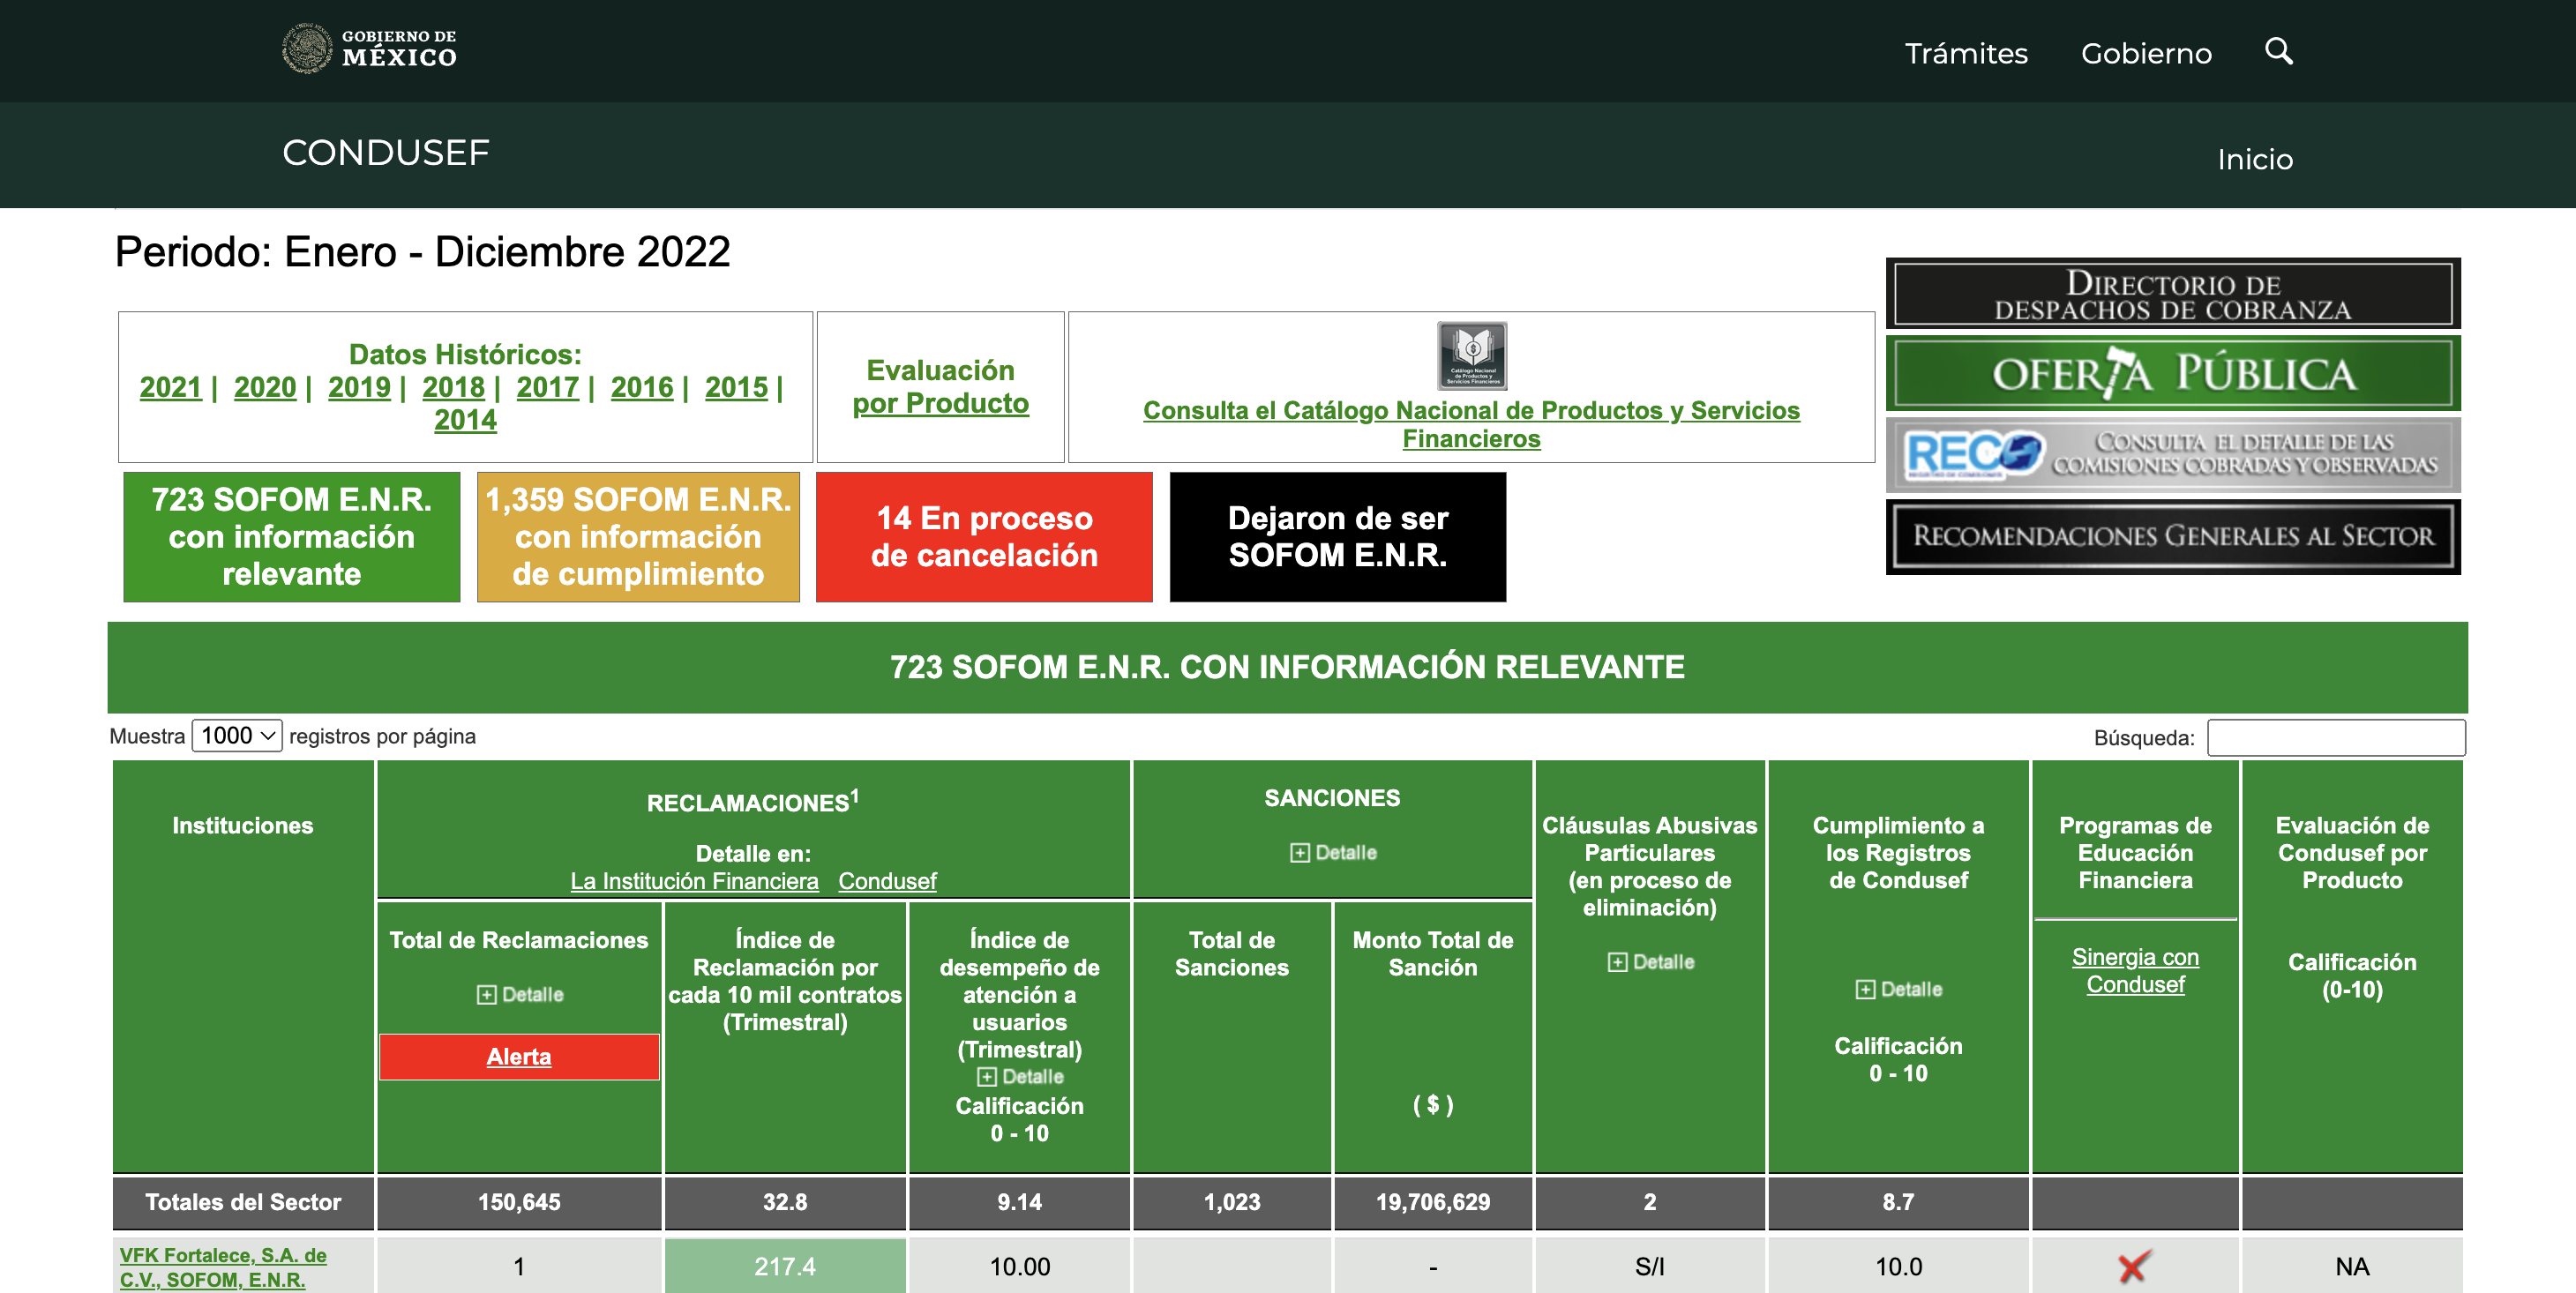Open the Oferta Pública banner
This screenshot has width=2576, height=1293.
(x=2172, y=374)
